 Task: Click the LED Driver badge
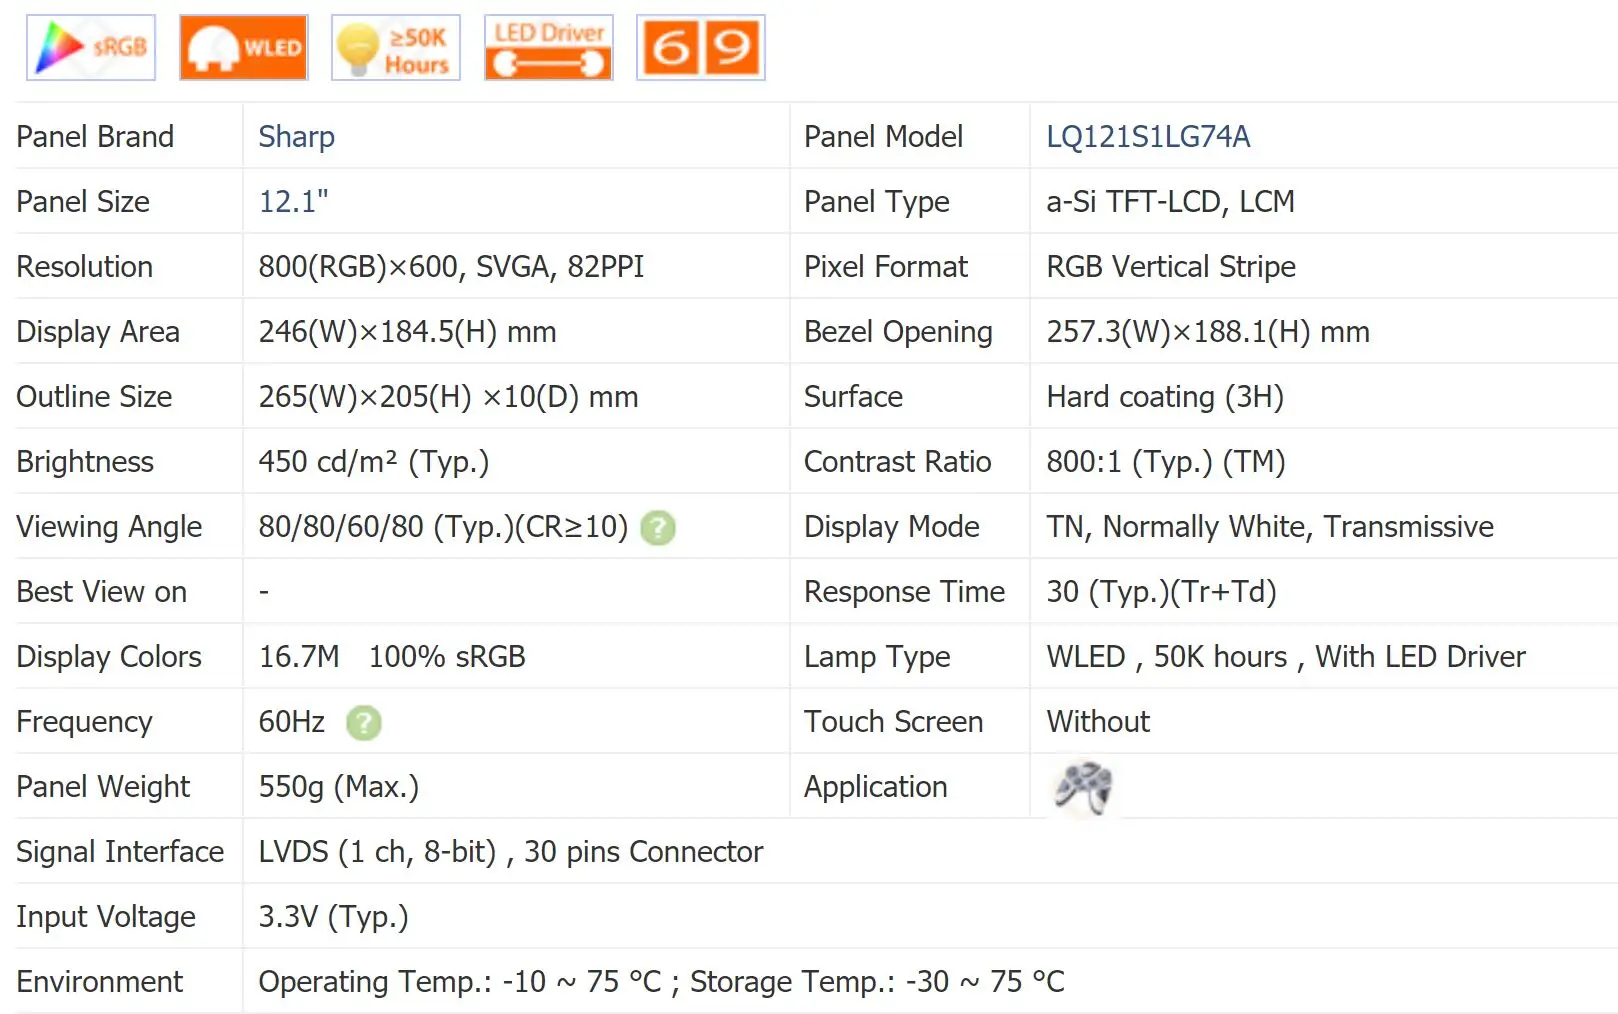coord(549,47)
